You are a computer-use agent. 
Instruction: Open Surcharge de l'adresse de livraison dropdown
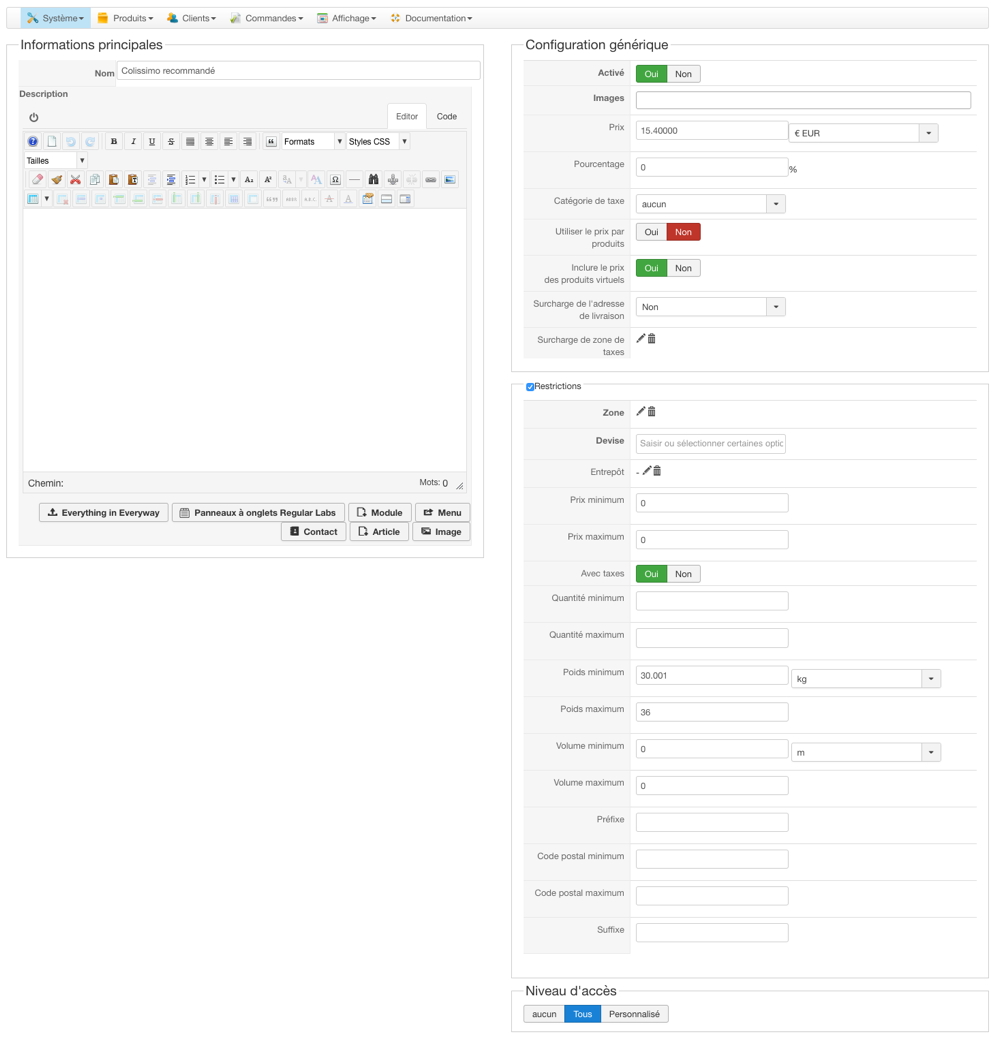(711, 307)
